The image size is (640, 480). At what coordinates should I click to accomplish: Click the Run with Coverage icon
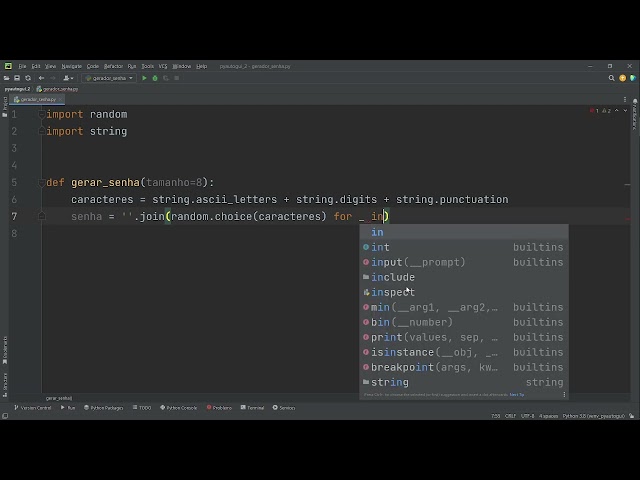click(166, 78)
